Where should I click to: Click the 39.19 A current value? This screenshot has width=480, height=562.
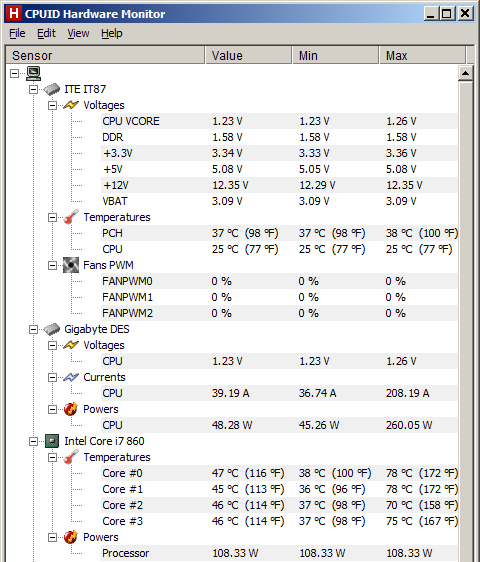[230, 393]
